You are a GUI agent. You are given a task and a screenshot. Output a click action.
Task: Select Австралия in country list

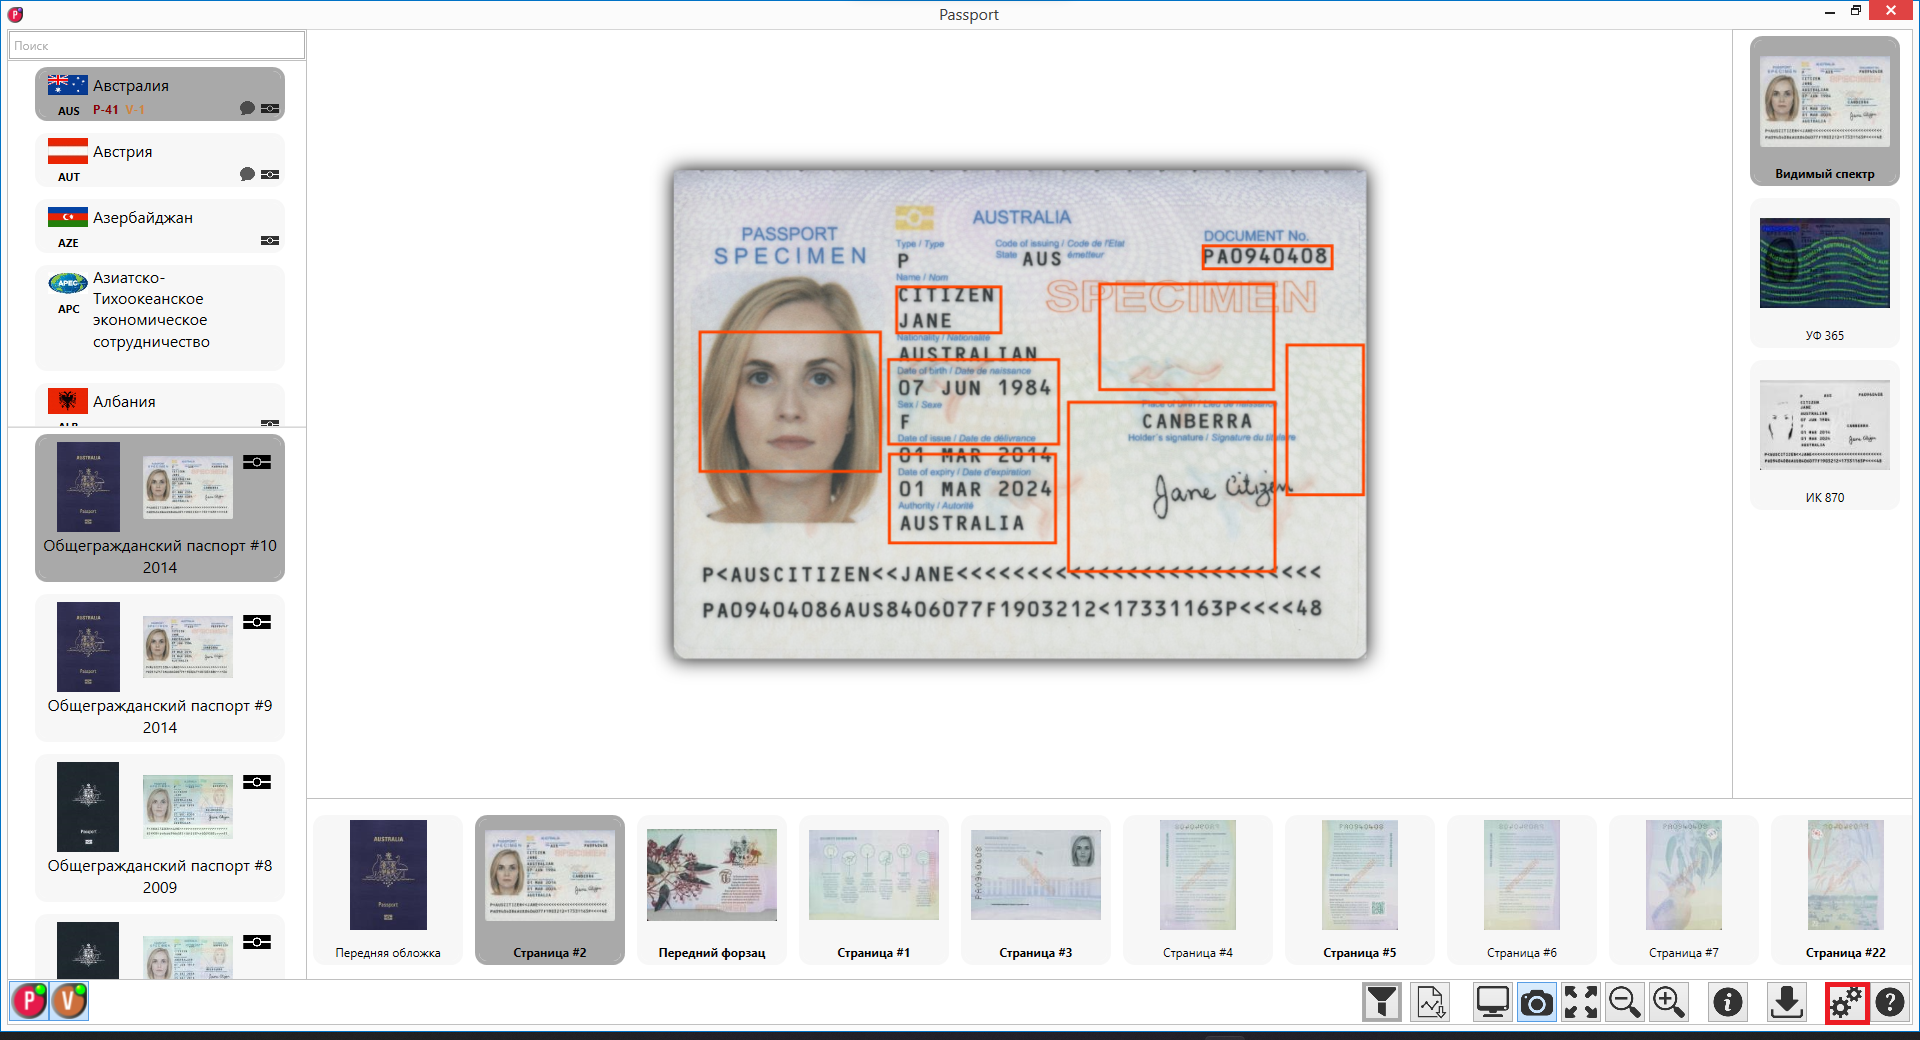pos(160,94)
